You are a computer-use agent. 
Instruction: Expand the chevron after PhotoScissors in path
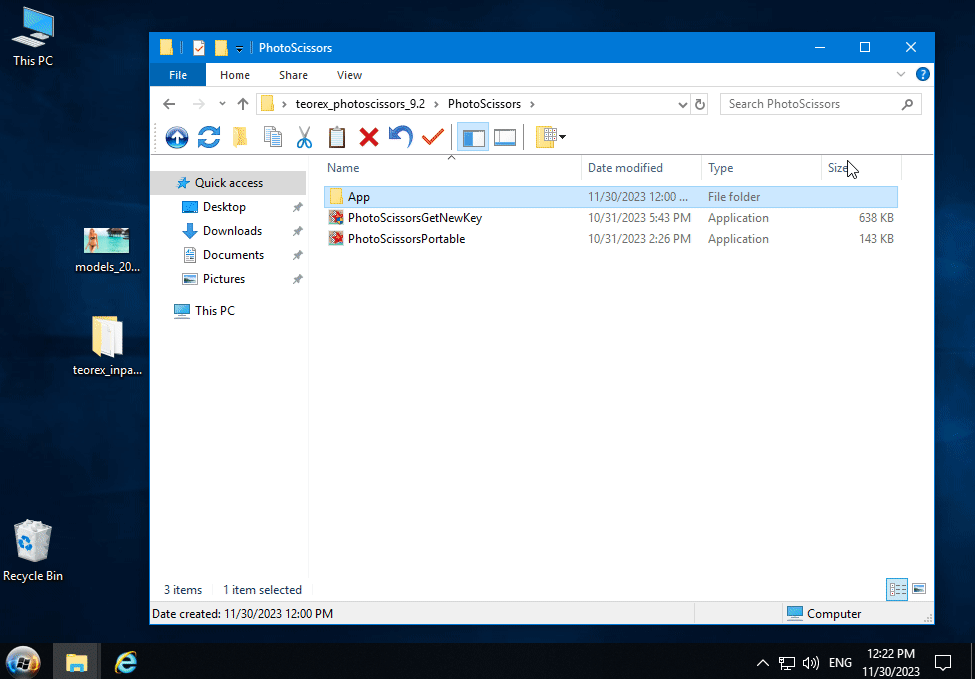532,104
